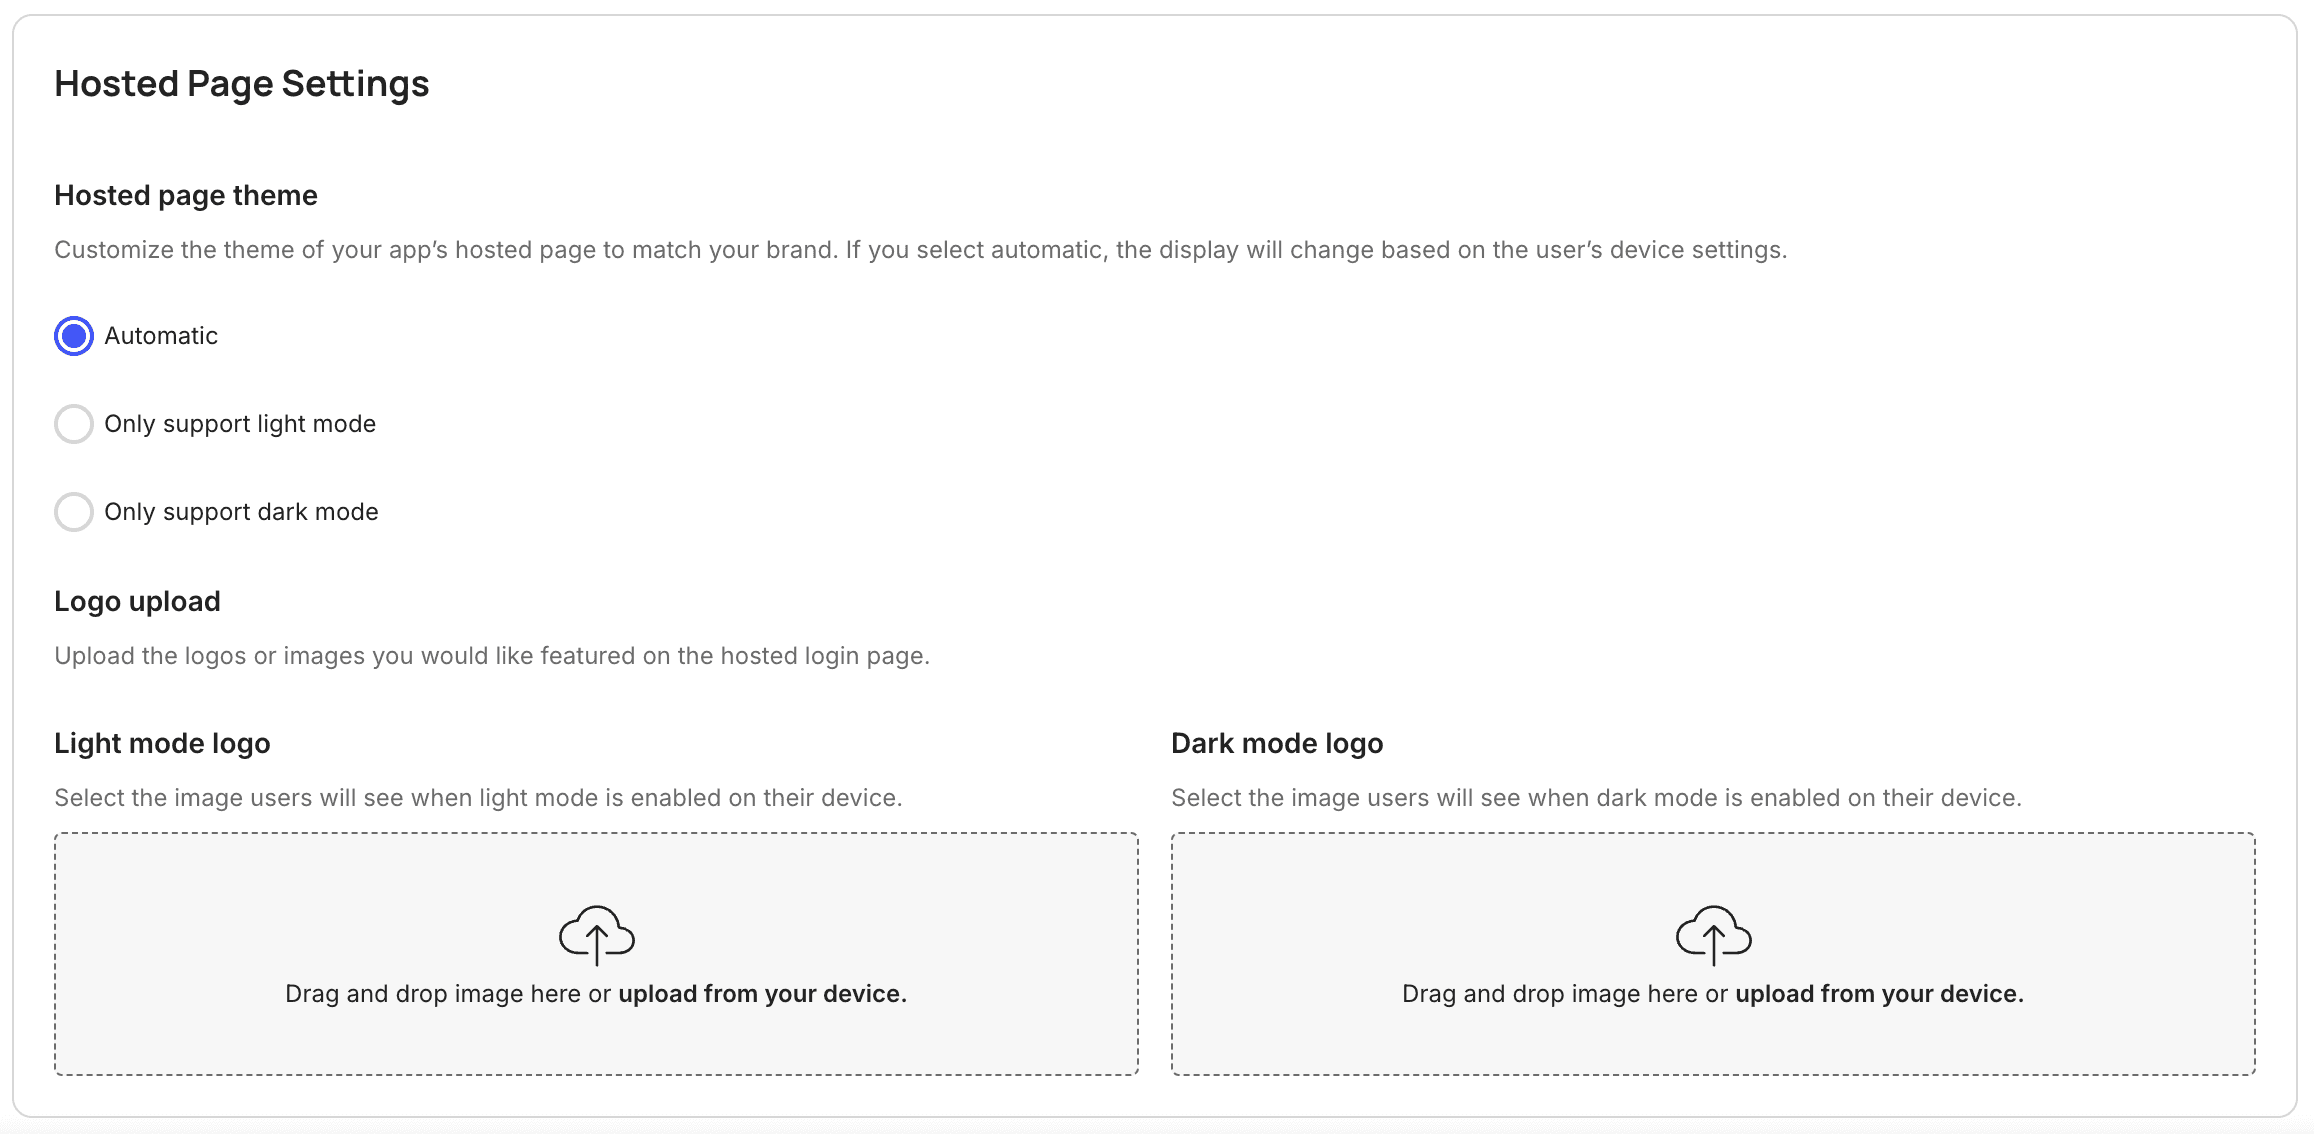
Task: Click the Automatic radio button circle
Action: click(x=73, y=336)
